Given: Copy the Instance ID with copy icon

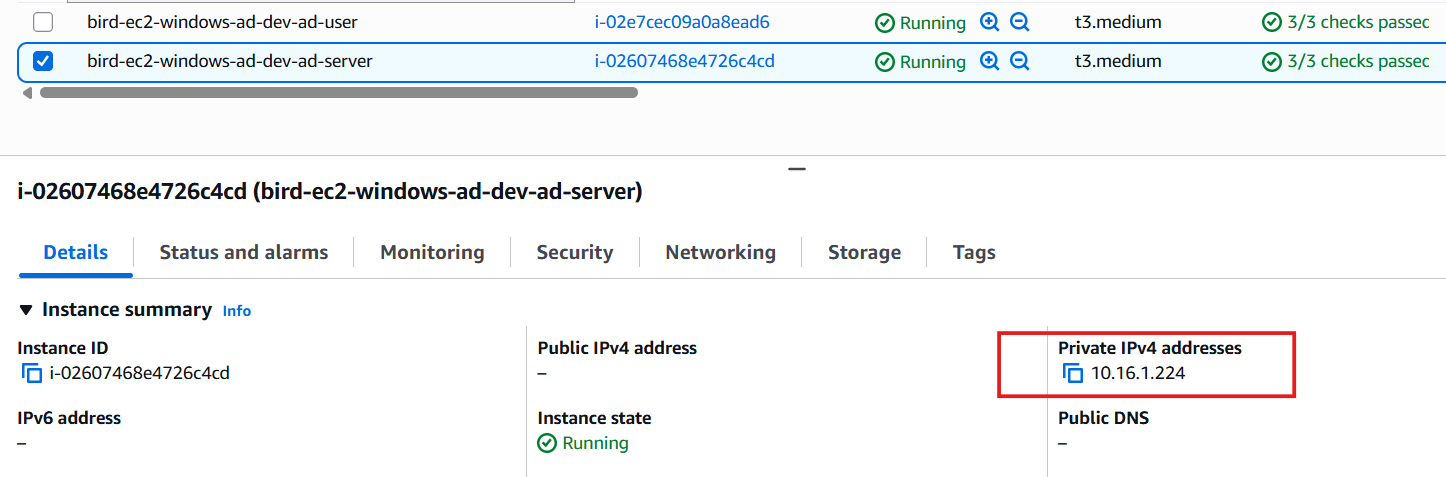Looking at the screenshot, I should coord(32,374).
